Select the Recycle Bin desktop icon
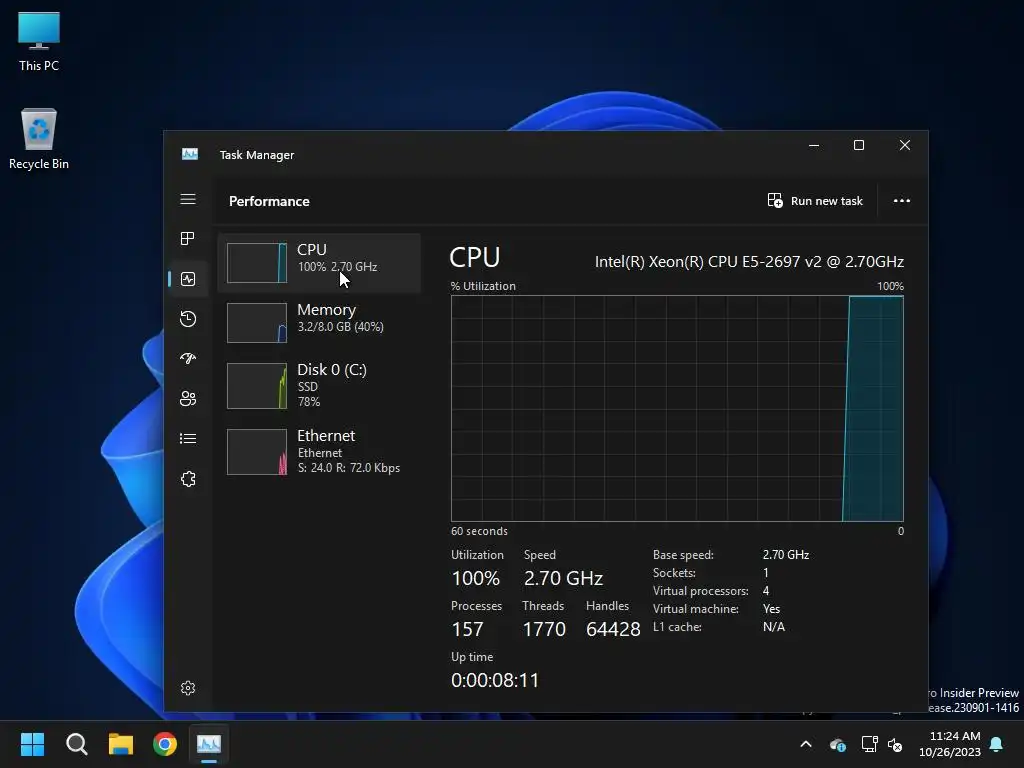Image resolution: width=1024 pixels, height=768 pixels. [x=39, y=139]
